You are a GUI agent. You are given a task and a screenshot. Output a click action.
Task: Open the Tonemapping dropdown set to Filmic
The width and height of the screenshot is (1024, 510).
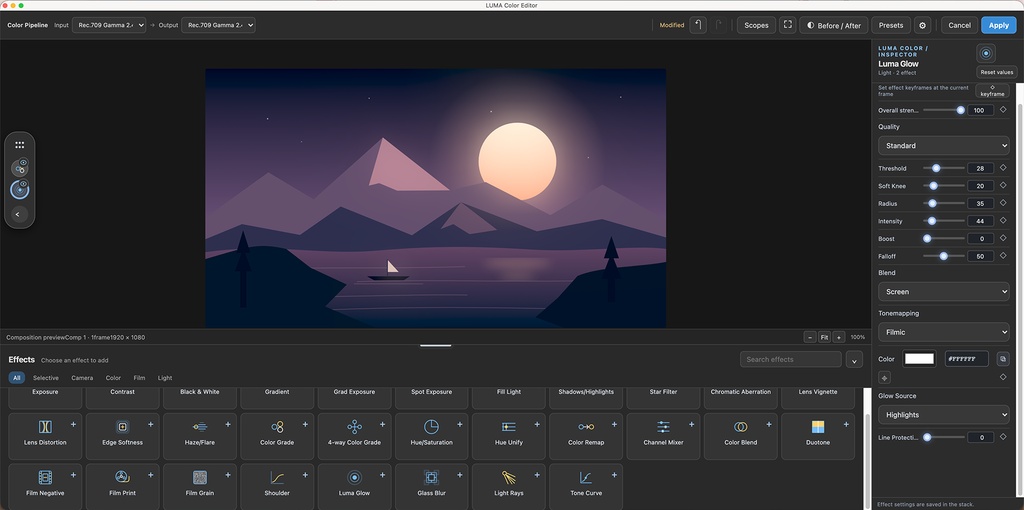[x=943, y=332]
